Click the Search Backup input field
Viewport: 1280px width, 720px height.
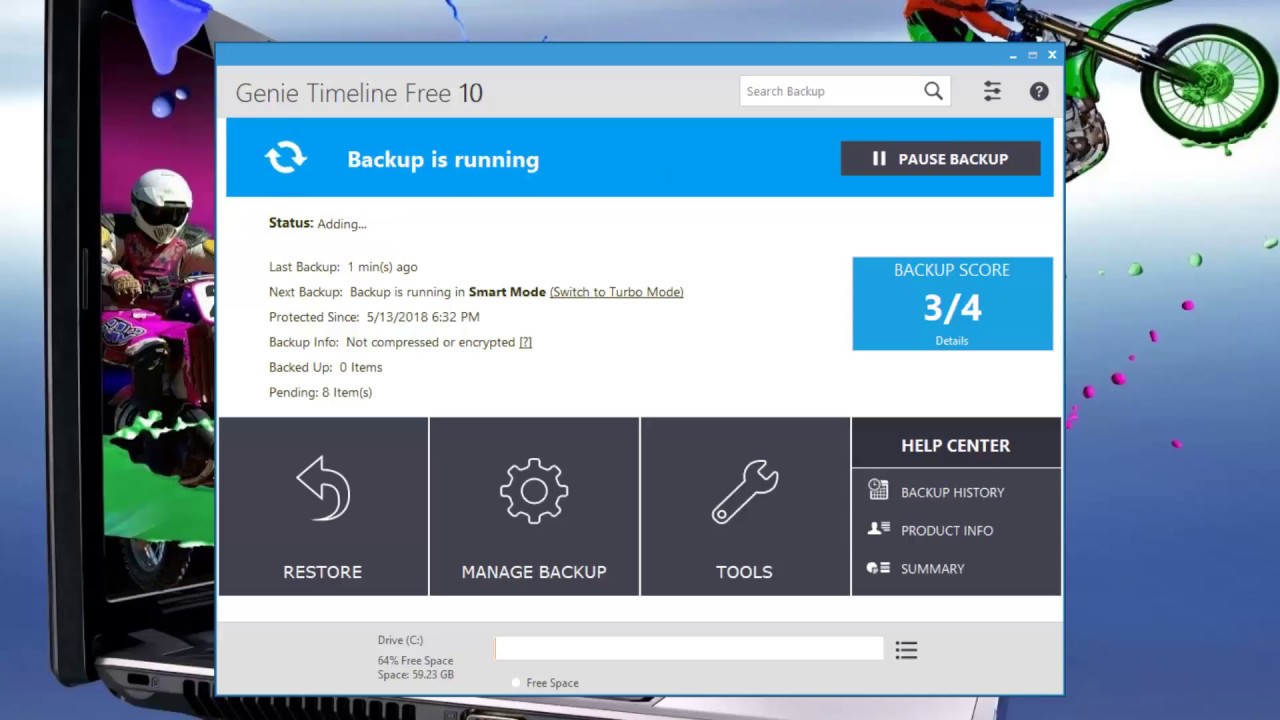[830, 91]
